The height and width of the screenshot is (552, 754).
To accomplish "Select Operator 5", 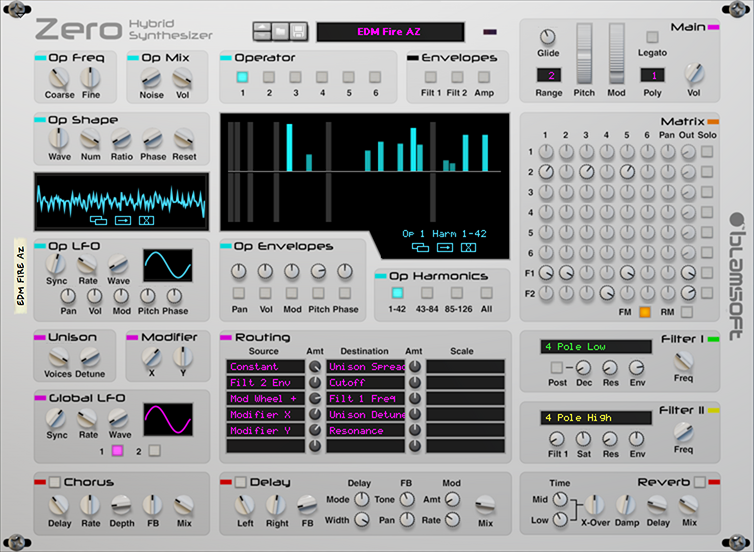I will pyautogui.click(x=348, y=77).
